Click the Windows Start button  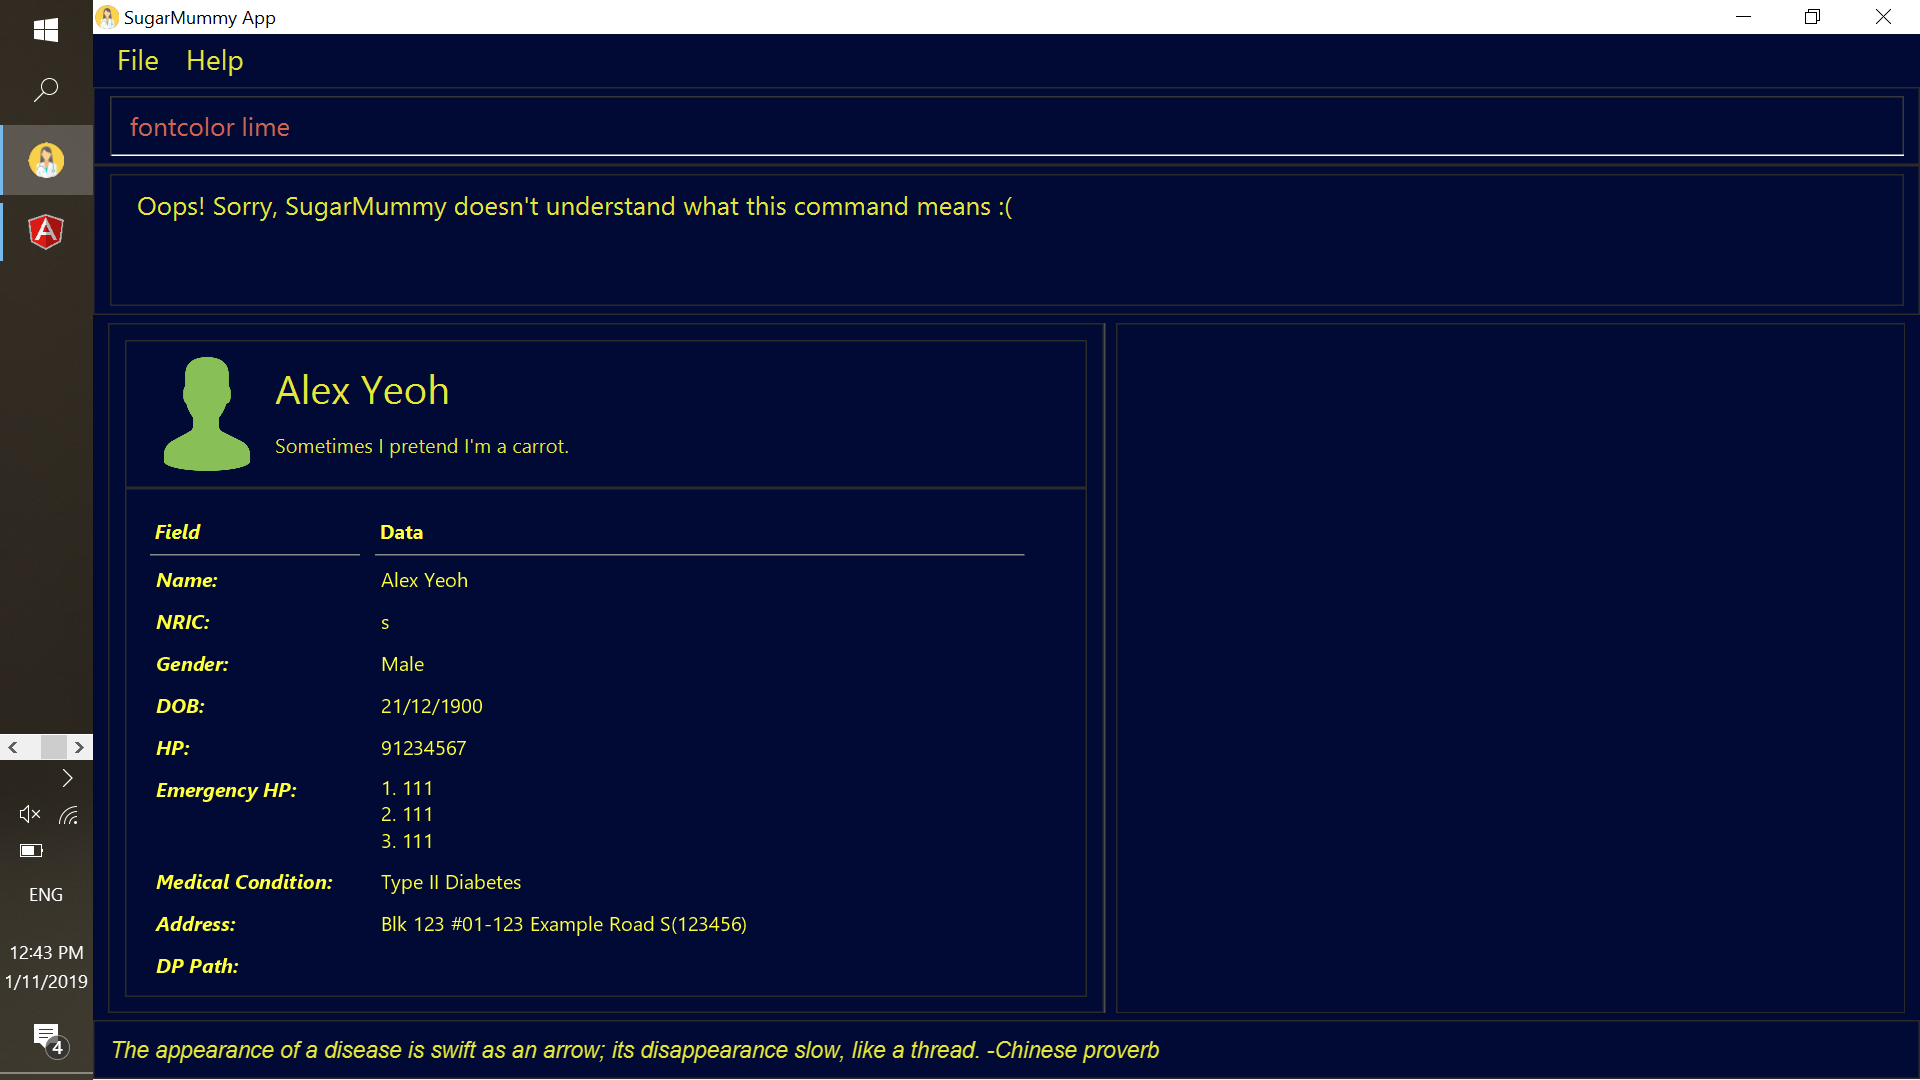(46, 30)
